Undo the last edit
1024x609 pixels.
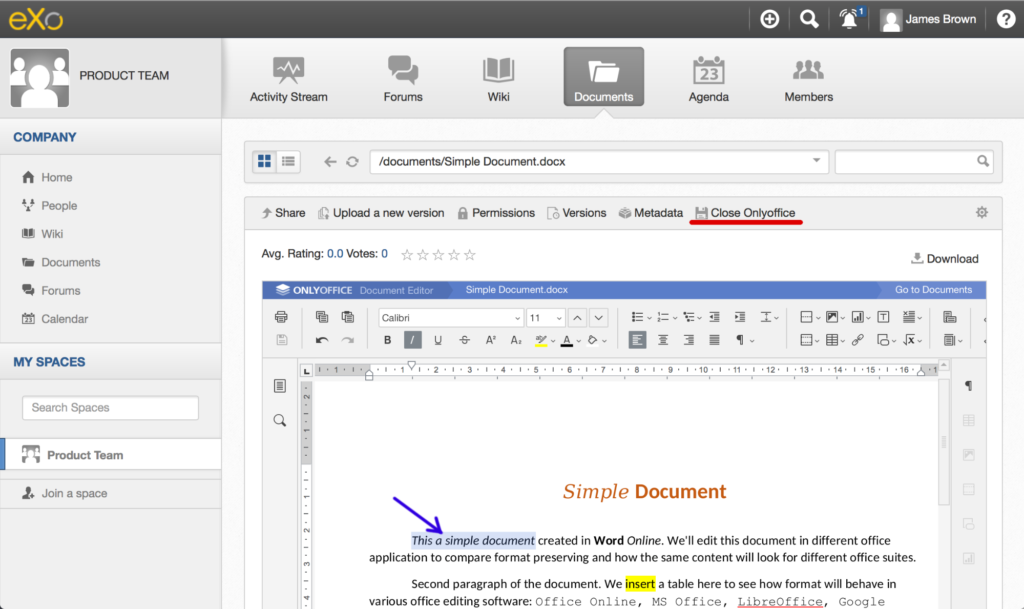coord(321,340)
